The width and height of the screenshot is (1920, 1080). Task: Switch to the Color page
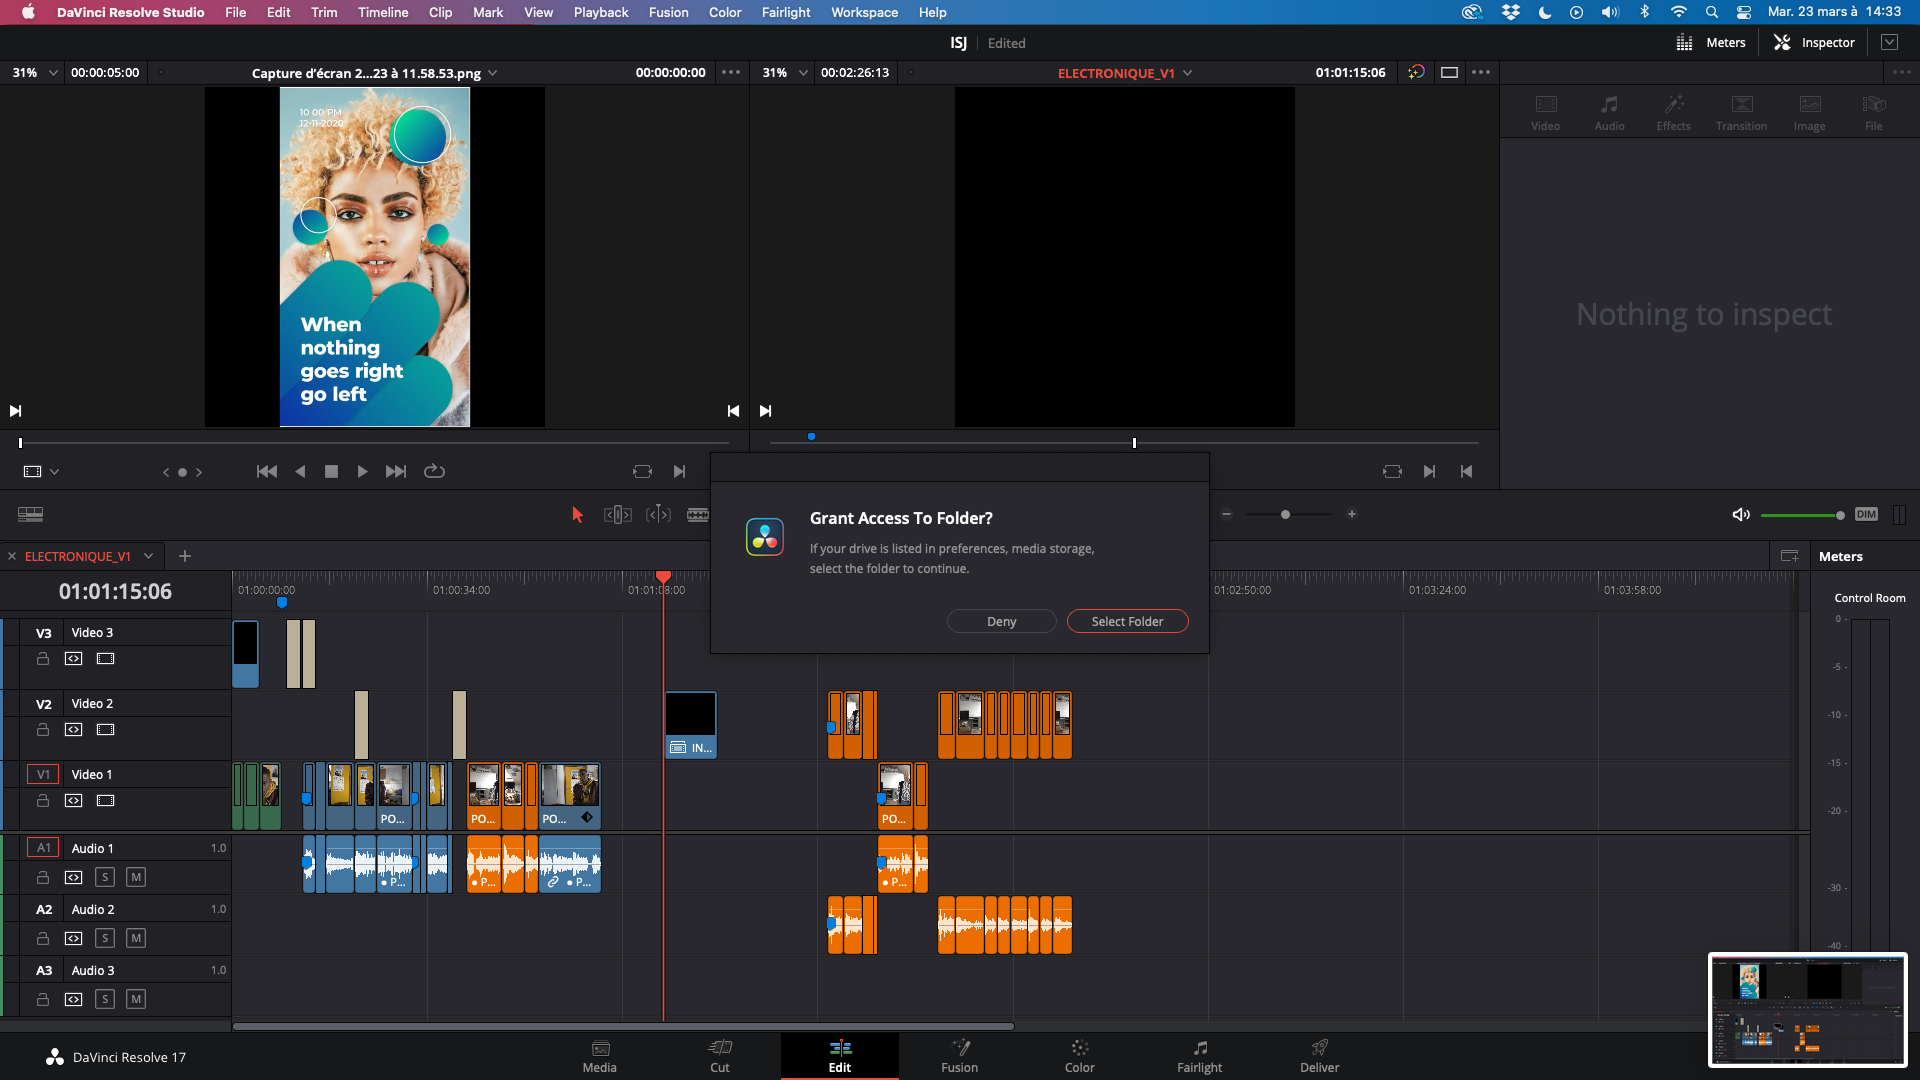pos(1080,1056)
